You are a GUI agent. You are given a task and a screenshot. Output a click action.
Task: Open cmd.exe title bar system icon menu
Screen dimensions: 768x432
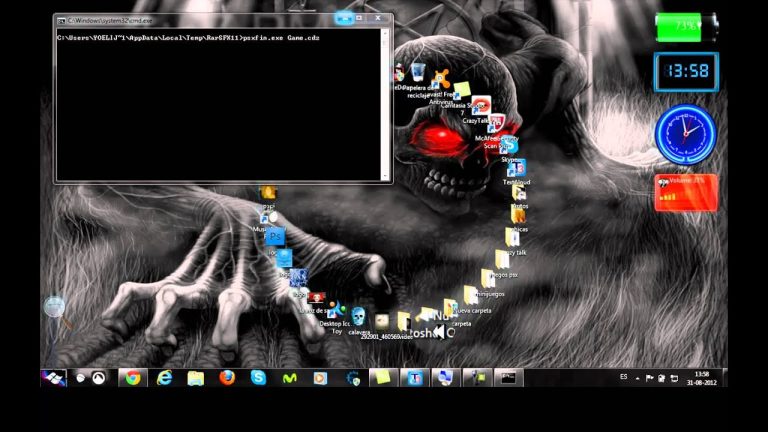coord(61,21)
